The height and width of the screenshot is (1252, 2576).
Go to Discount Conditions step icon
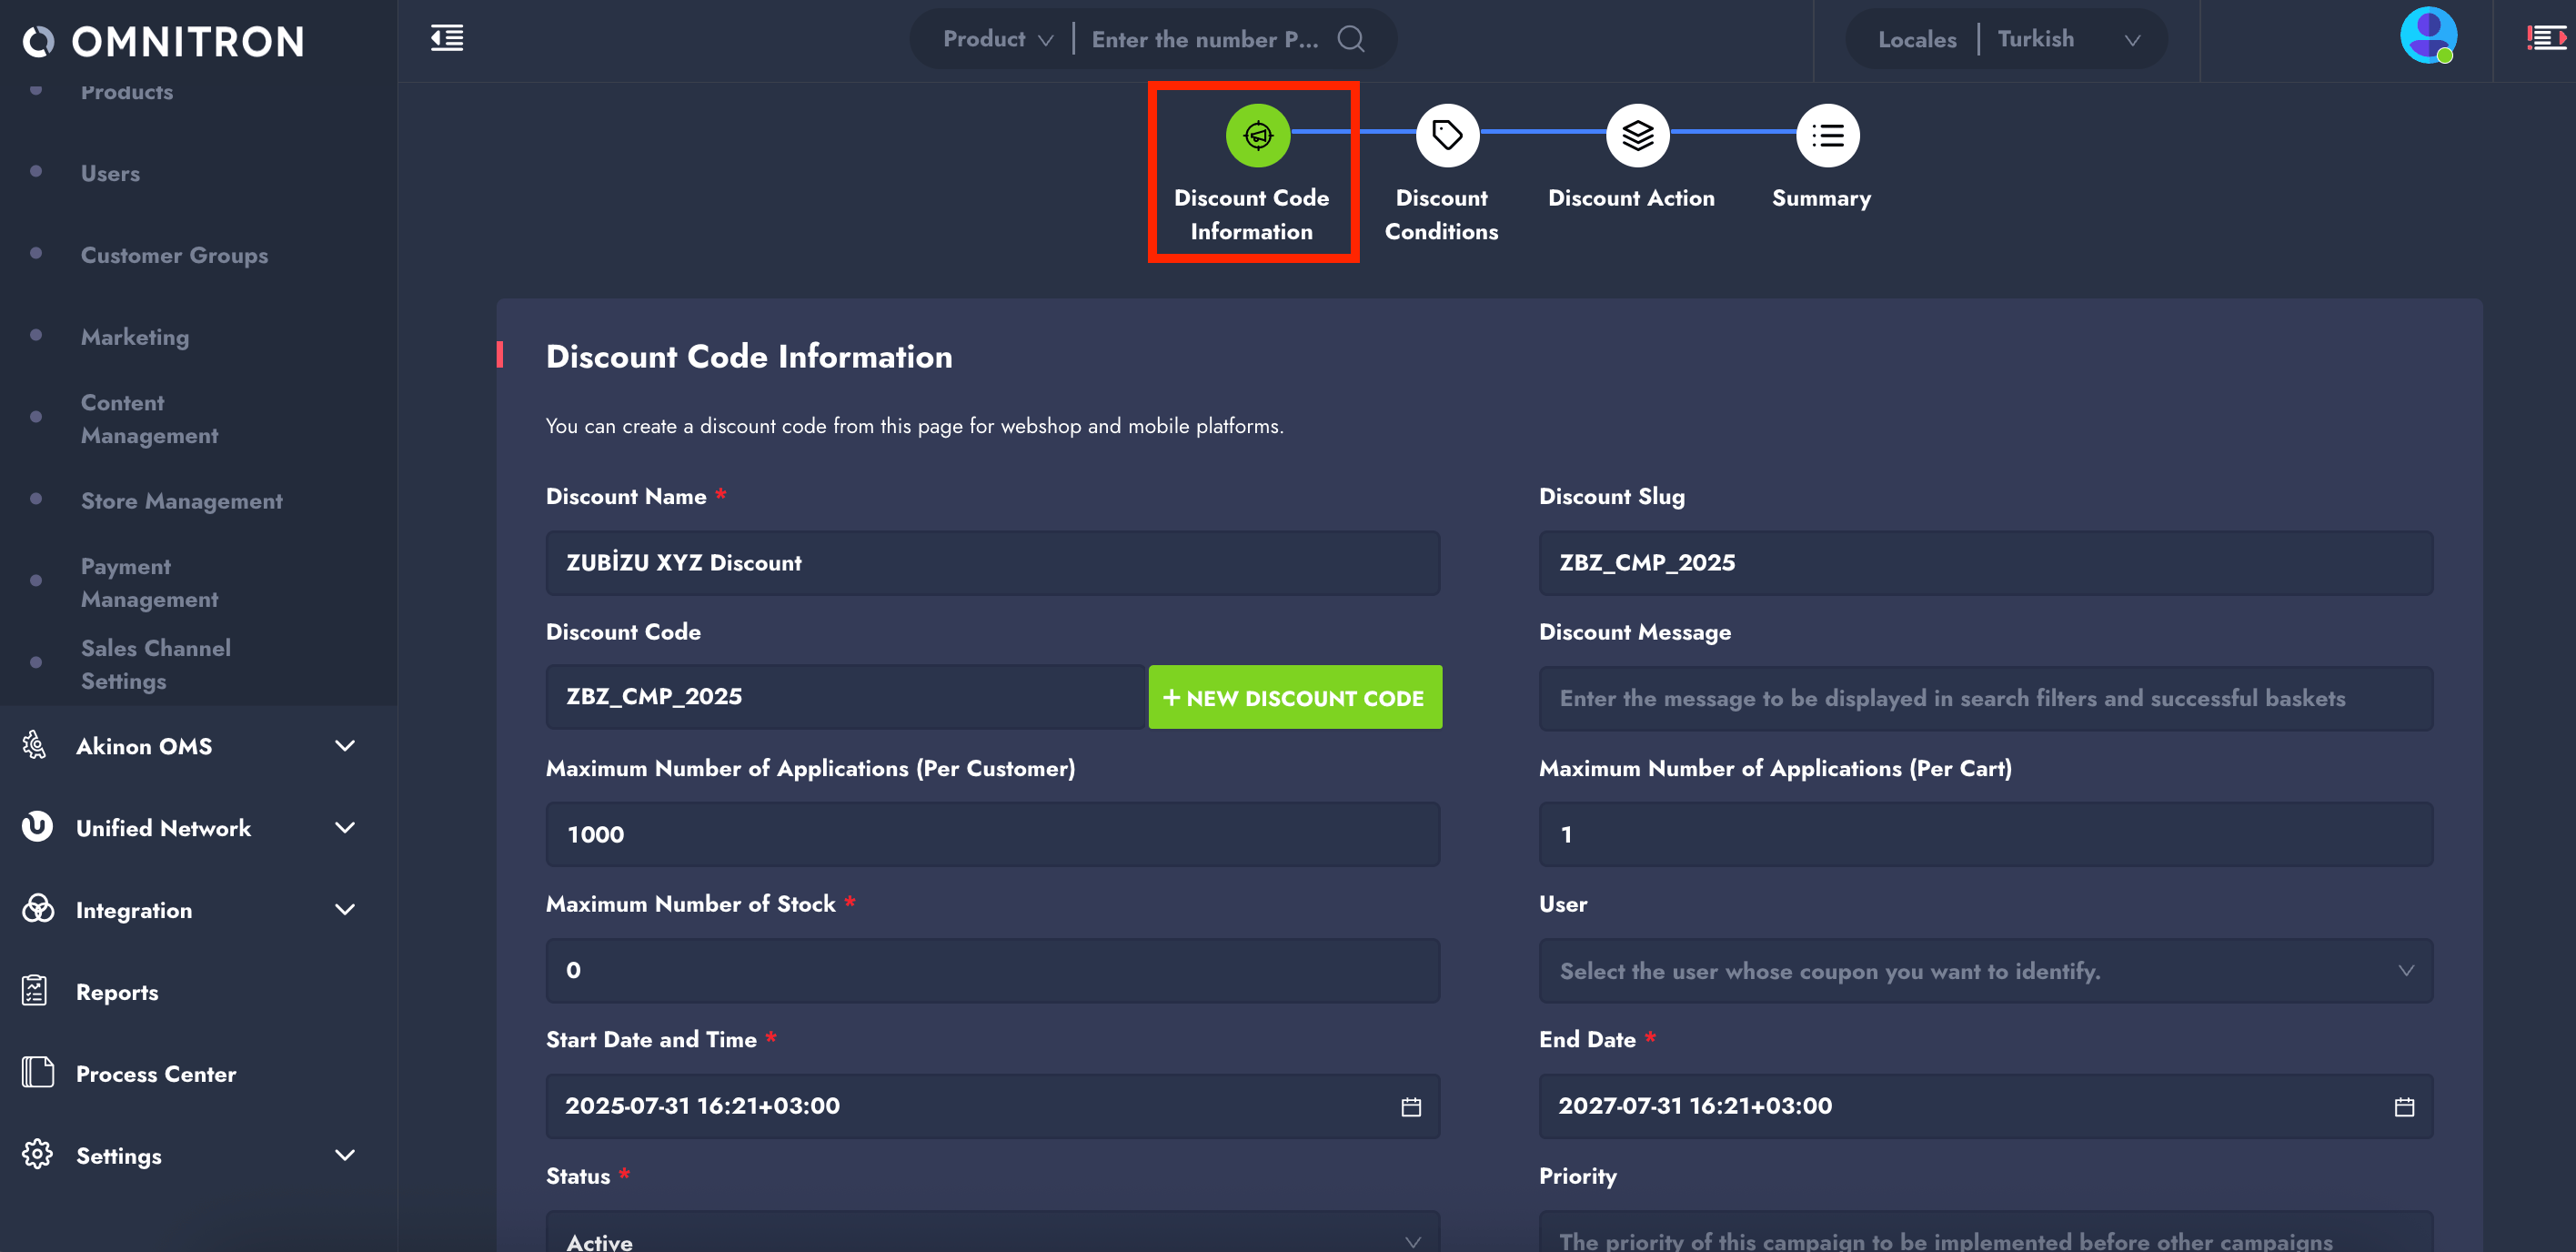(1446, 135)
